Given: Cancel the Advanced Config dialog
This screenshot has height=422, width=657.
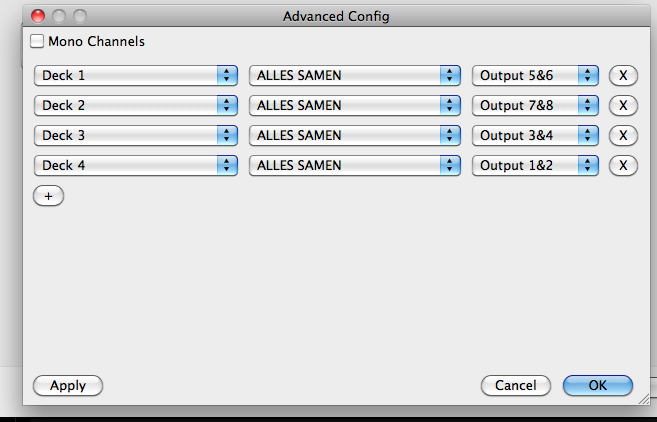Looking at the screenshot, I should click(516, 386).
